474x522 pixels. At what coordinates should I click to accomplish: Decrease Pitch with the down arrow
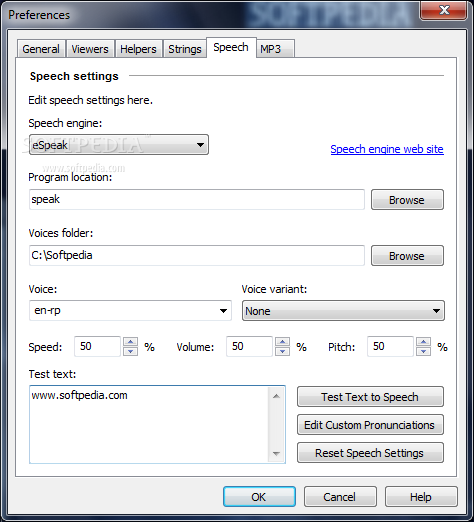click(423, 351)
